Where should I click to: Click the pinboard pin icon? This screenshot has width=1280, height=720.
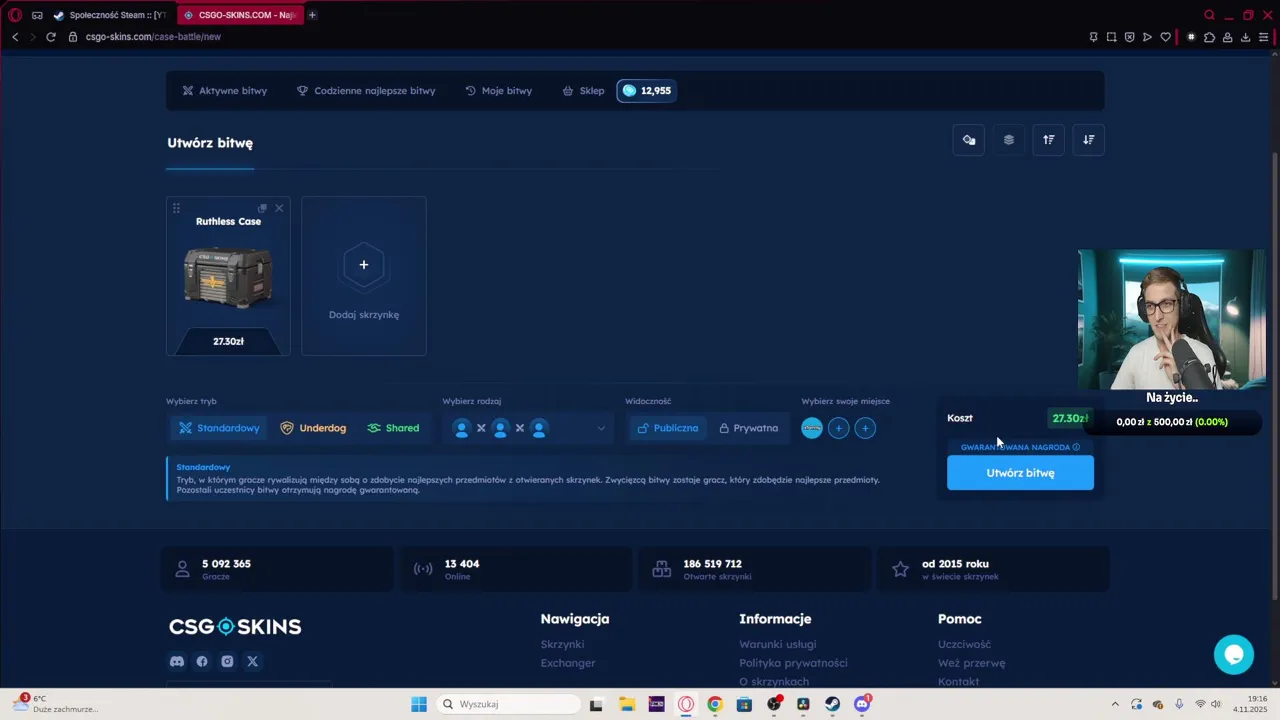1093,37
